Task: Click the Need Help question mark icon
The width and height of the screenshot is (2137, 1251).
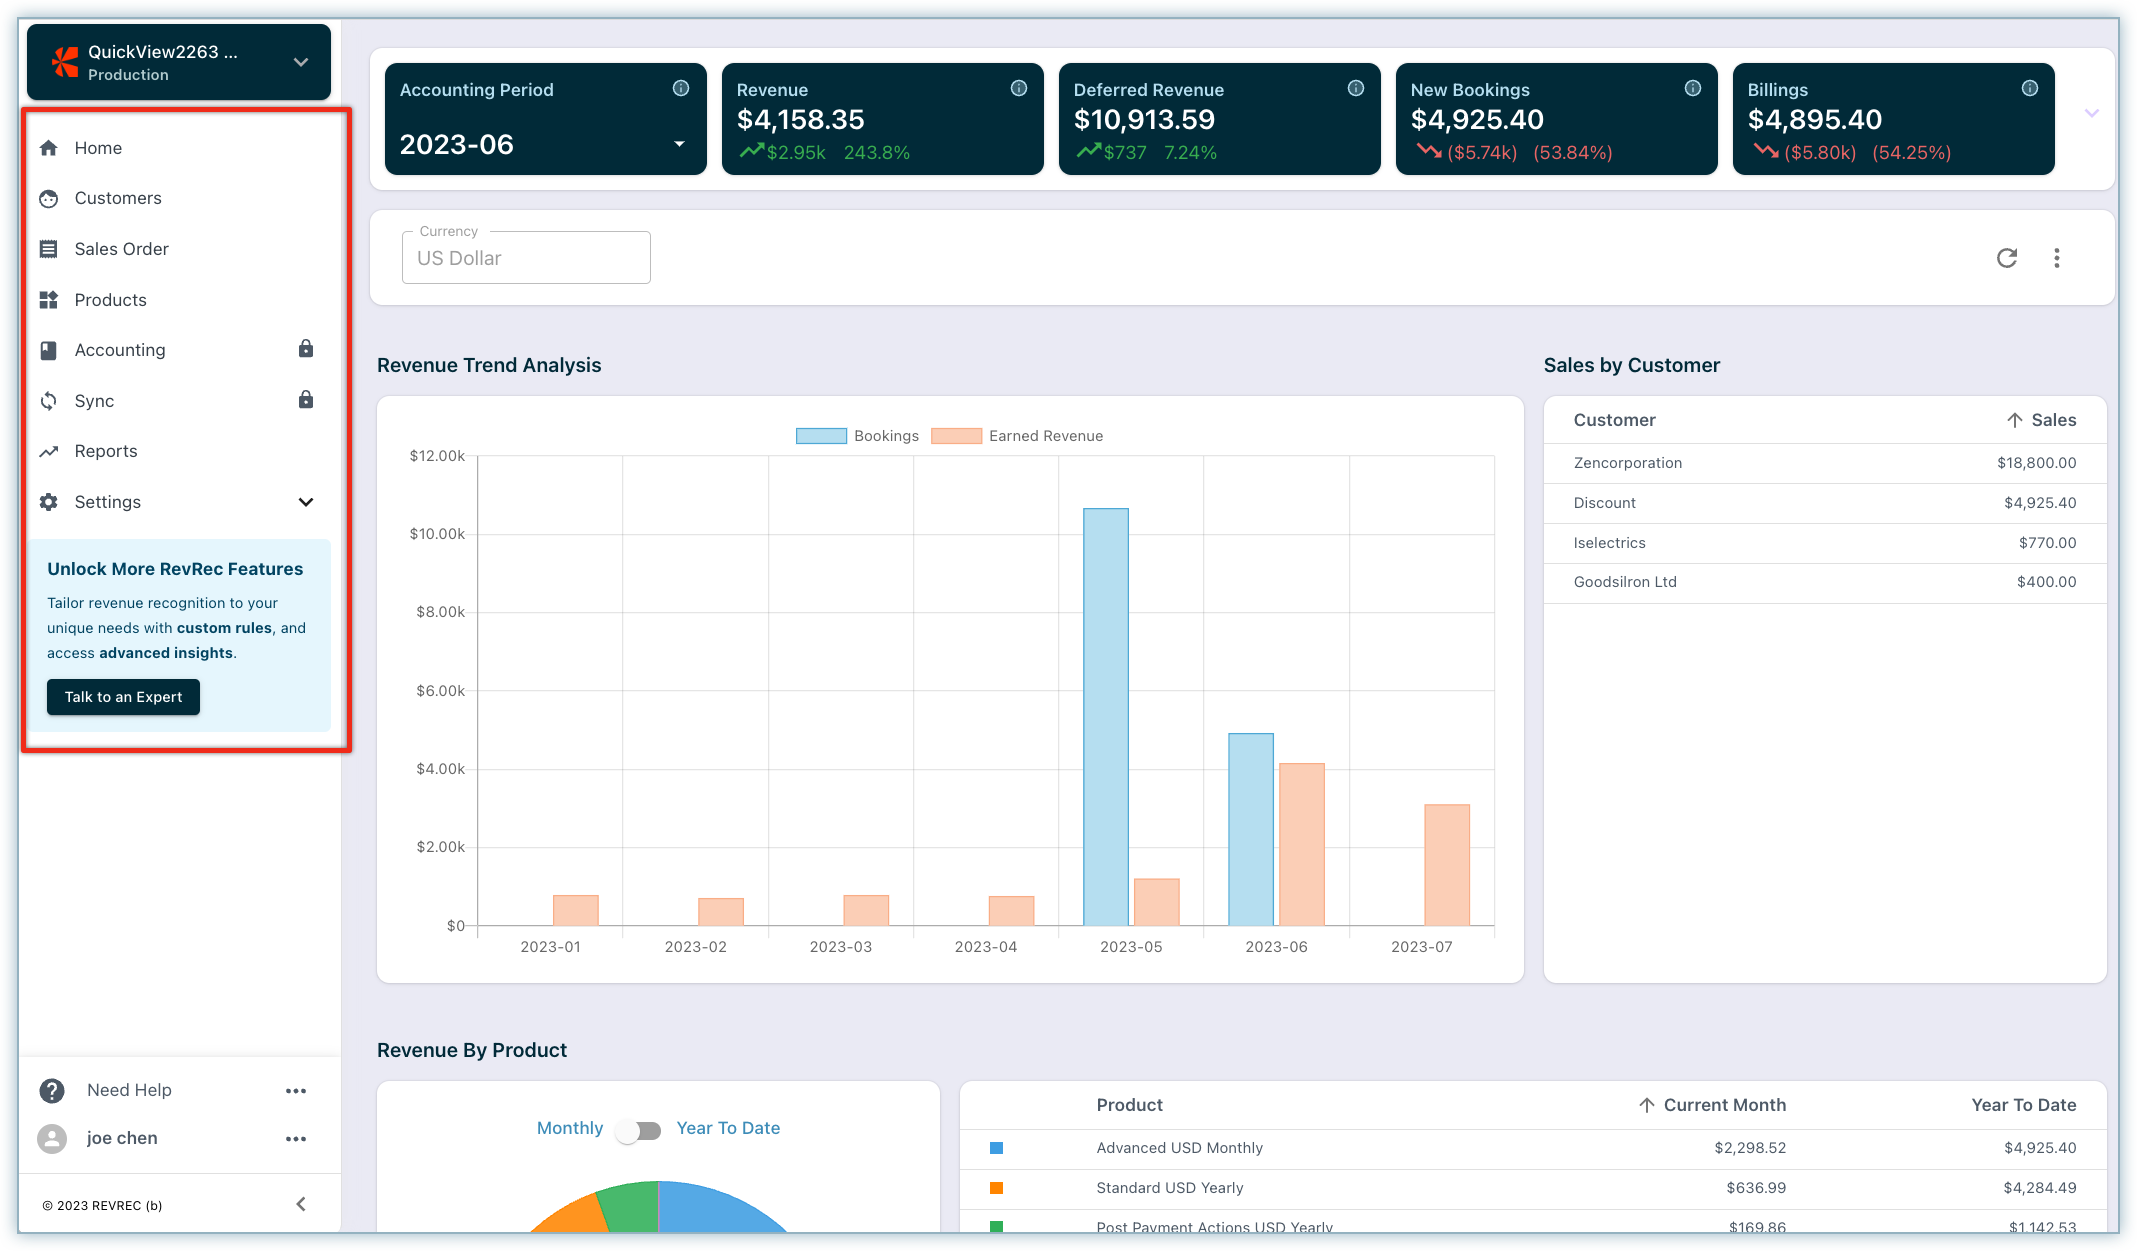Action: [x=52, y=1091]
